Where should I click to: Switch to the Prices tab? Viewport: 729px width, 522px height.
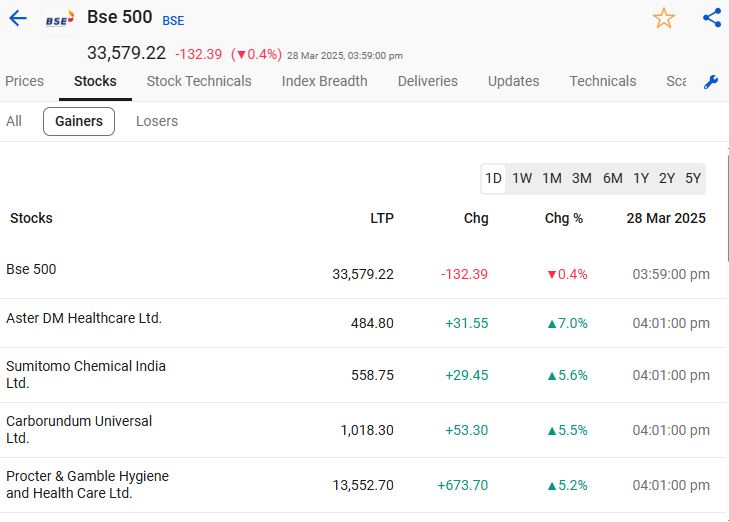(24, 81)
